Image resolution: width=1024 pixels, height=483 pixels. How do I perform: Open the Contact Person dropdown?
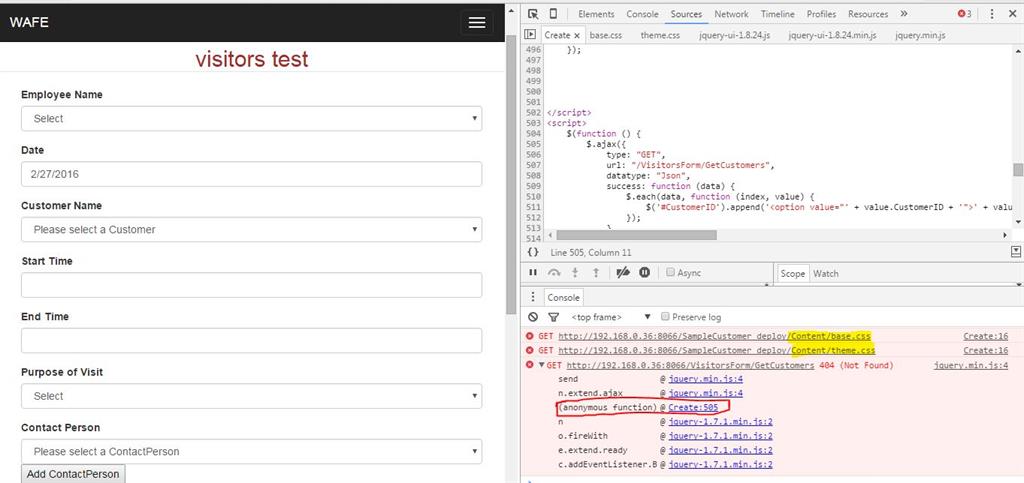pos(251,452)
